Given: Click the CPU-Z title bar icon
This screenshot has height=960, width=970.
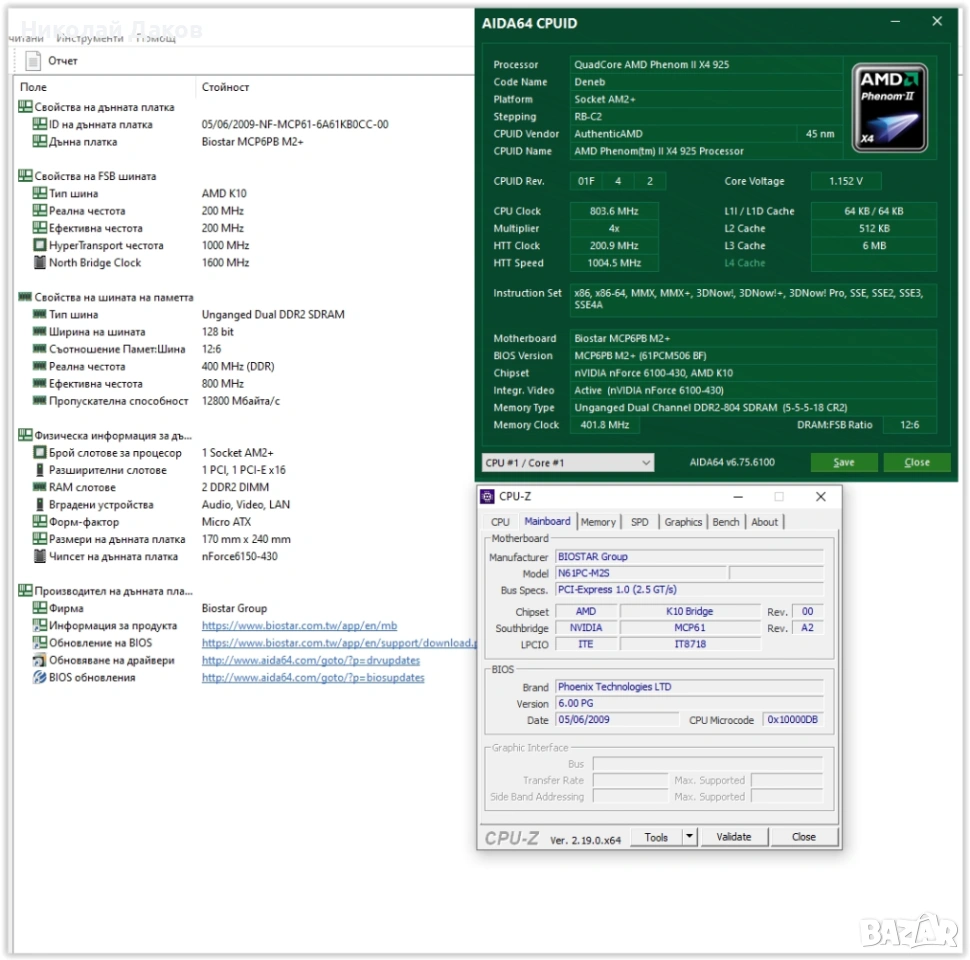Looking at the screenshot, I should click(x=487, y=496).
